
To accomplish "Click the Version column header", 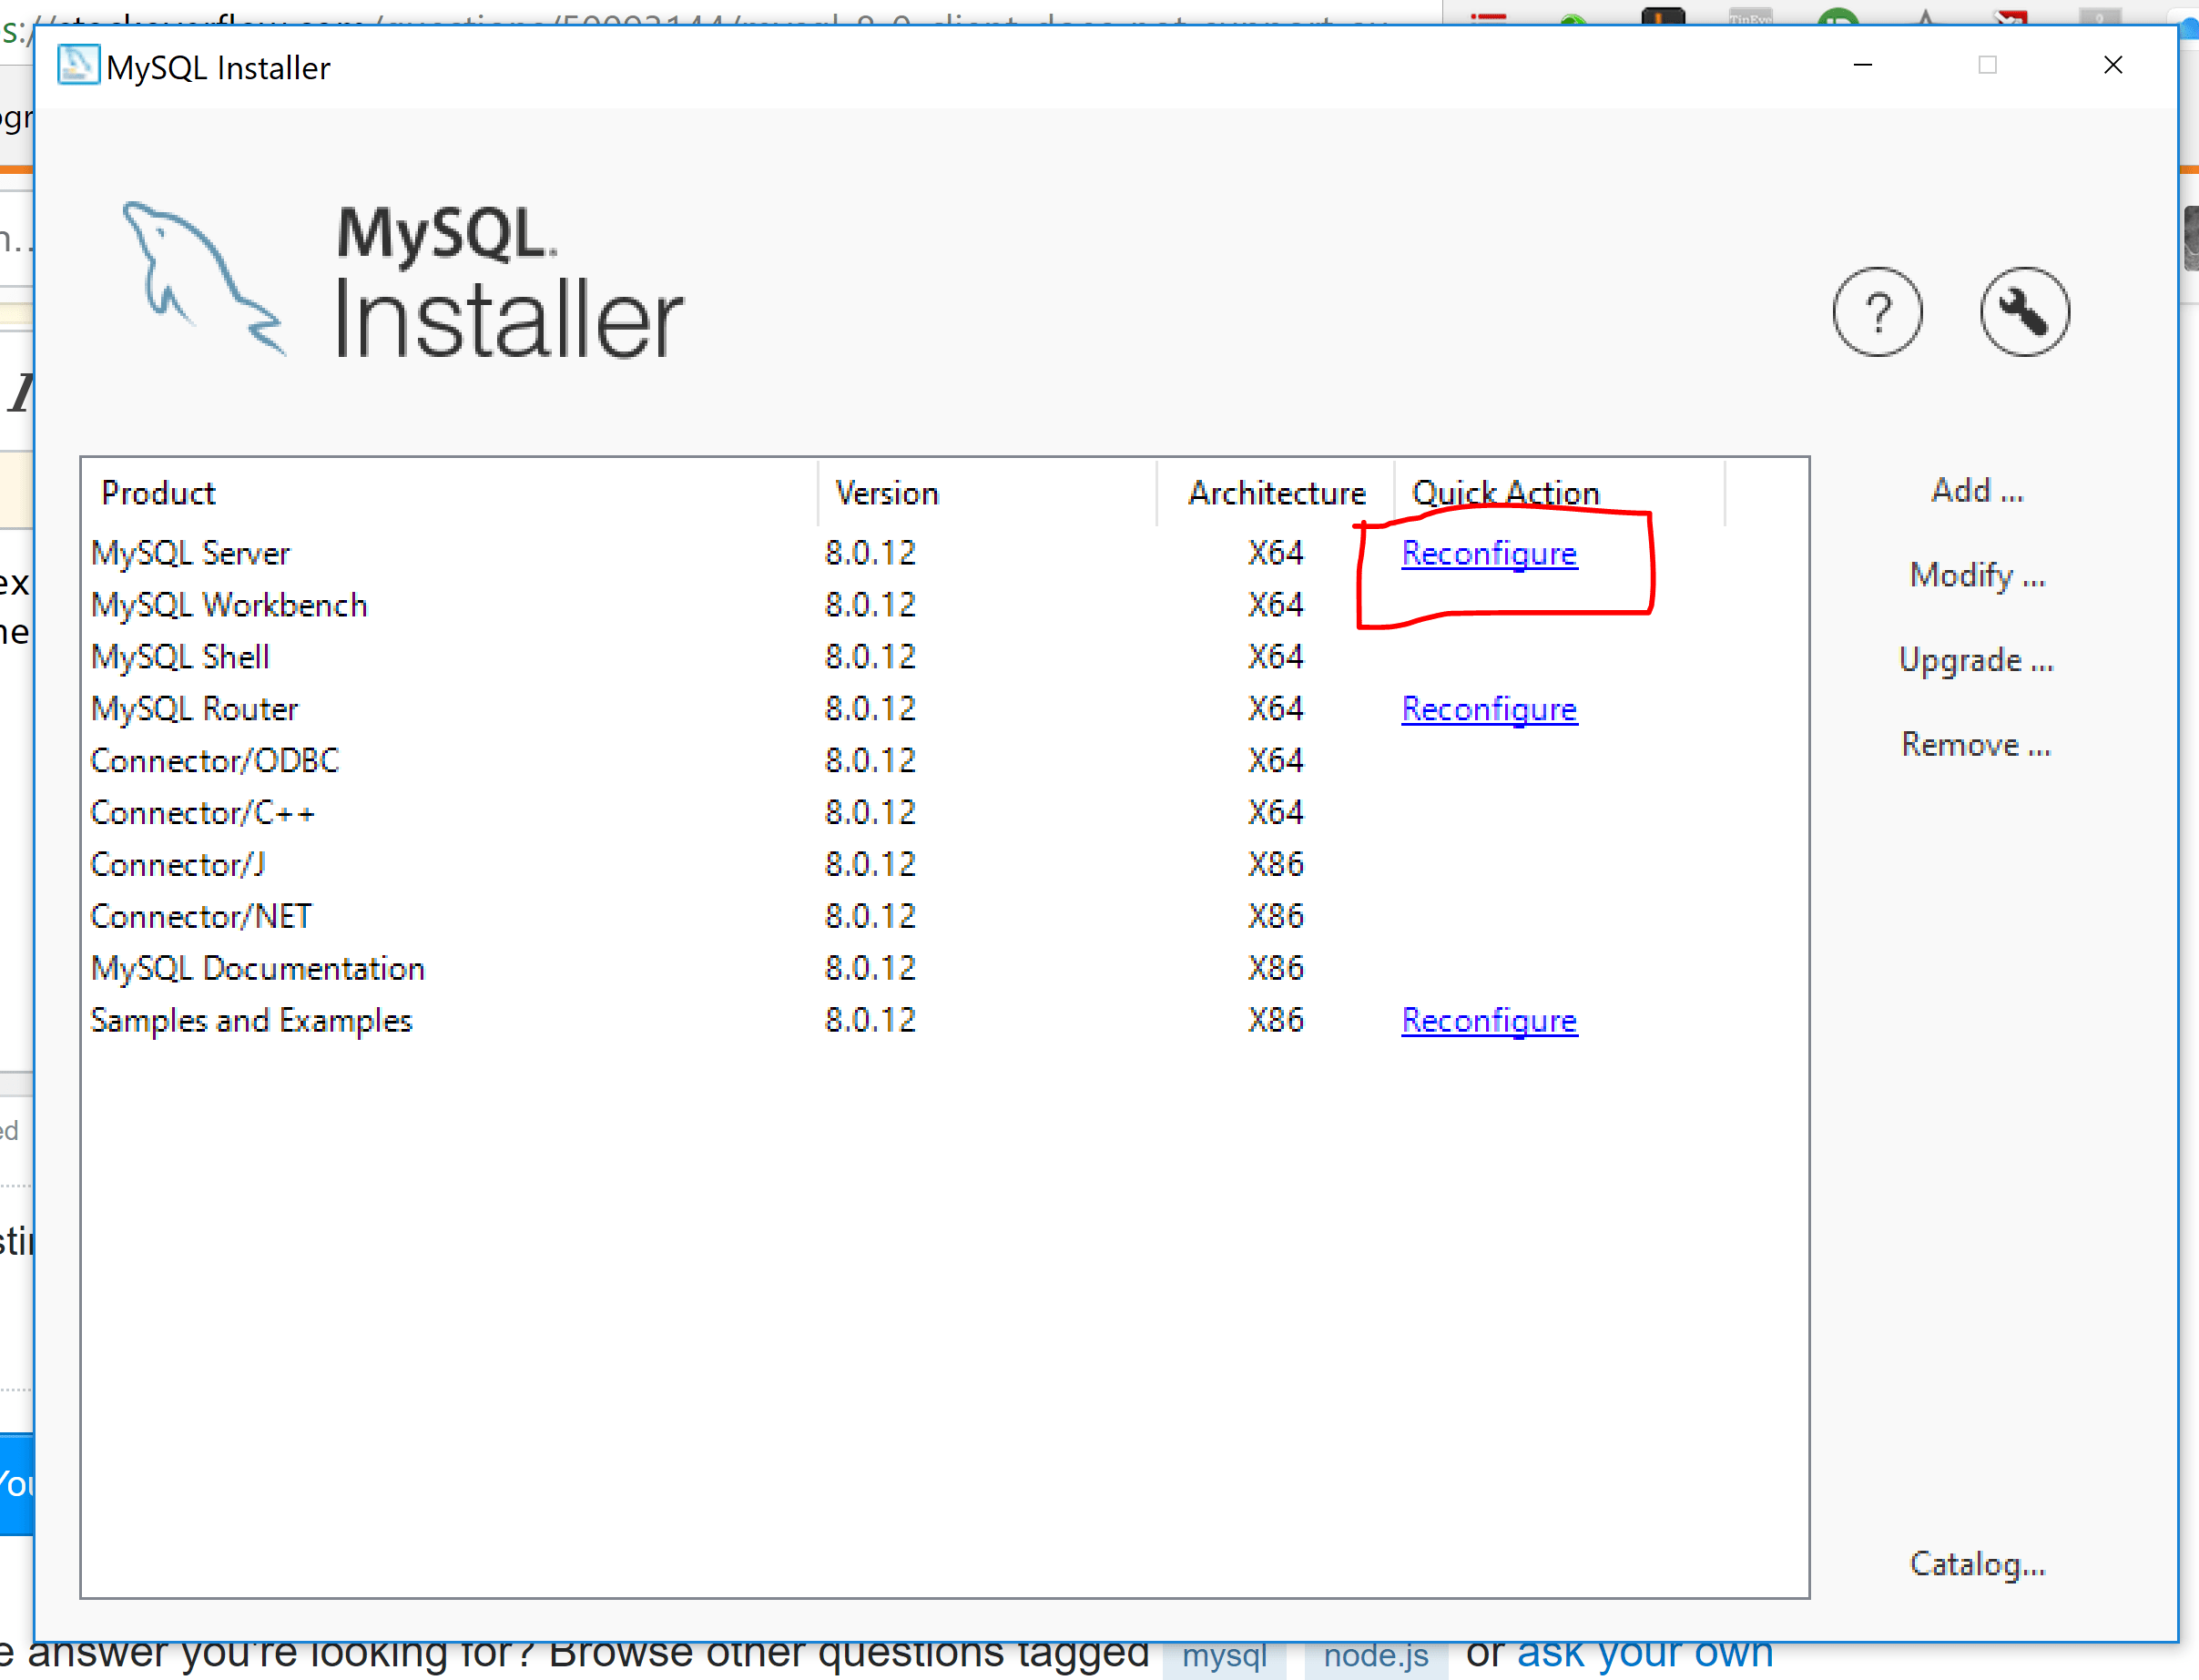I will pos(886,493).
